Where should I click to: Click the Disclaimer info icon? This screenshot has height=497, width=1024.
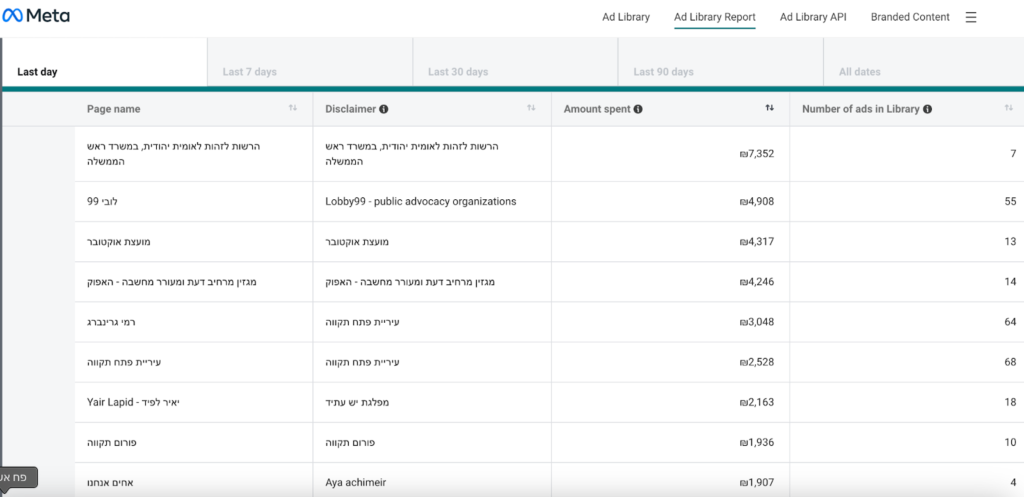click(384, 109)
